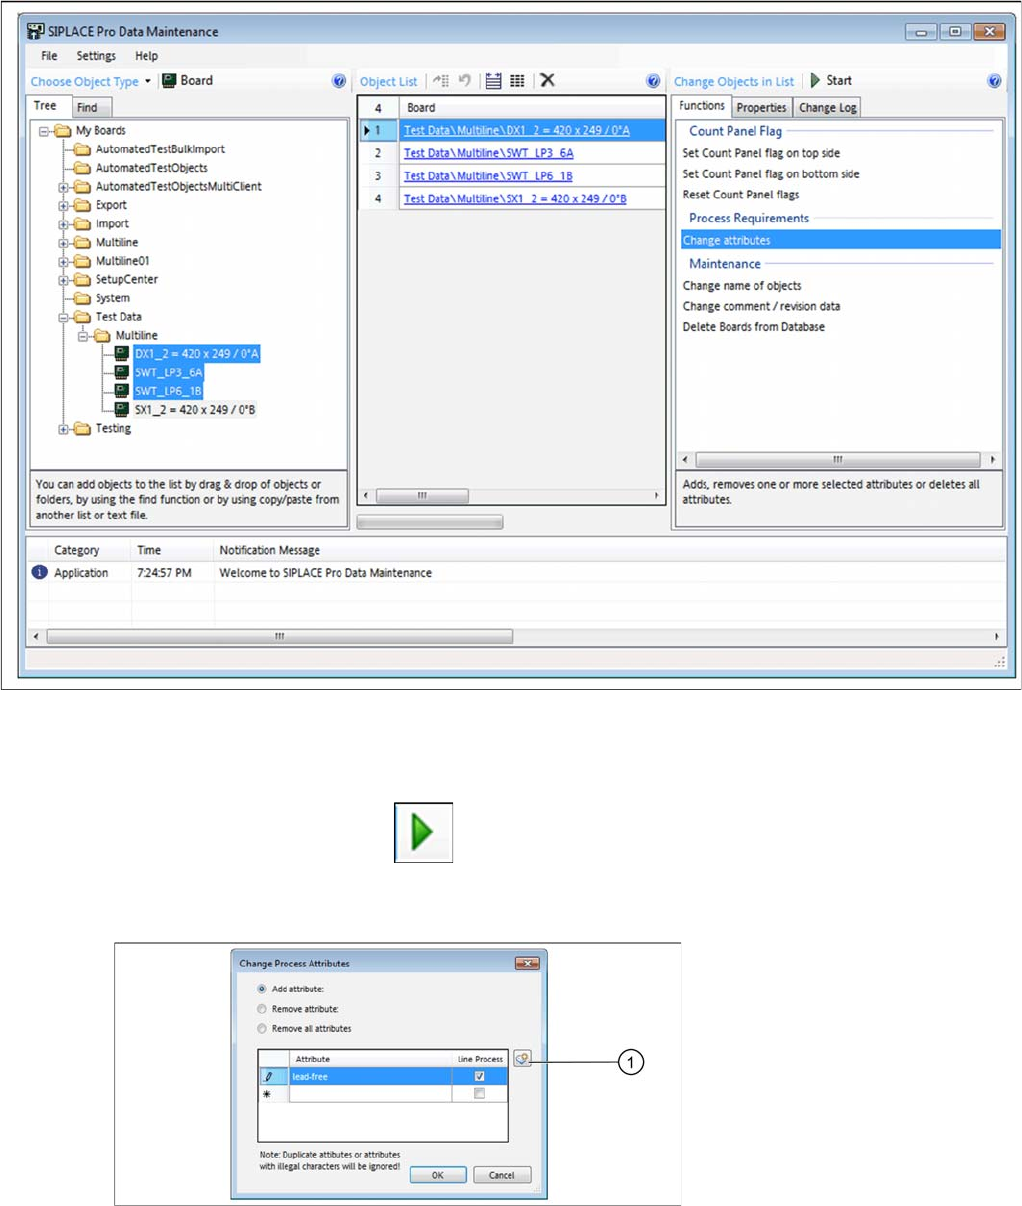Select the Remove all attributes radio button
This screenshot has height=1206, width=1022.
[x=262, y=1028]
